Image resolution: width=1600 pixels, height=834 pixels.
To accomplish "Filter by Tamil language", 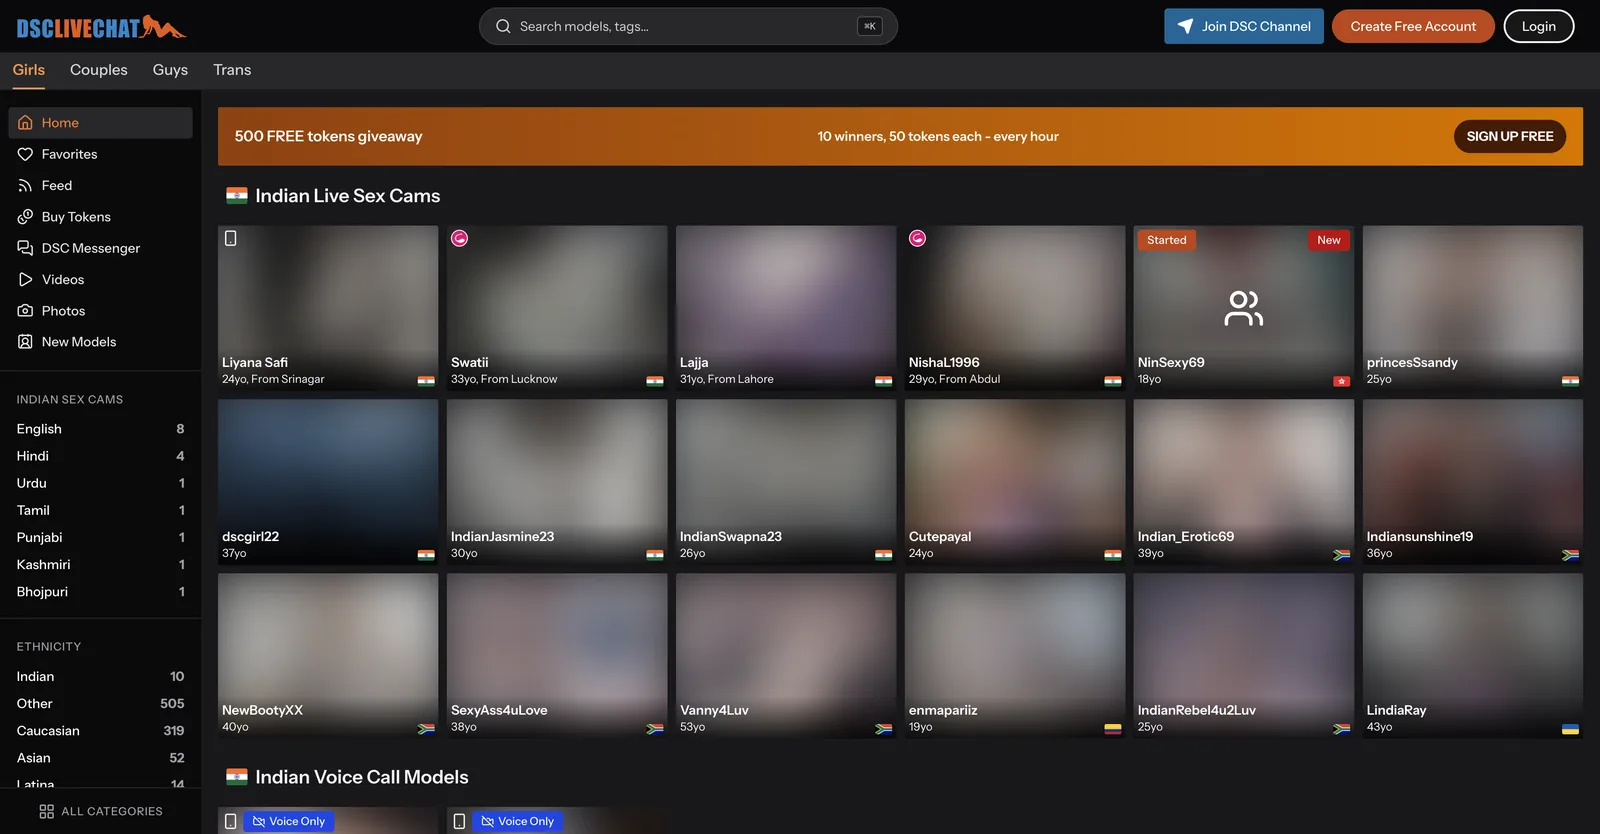I will [x=101, y=510].
